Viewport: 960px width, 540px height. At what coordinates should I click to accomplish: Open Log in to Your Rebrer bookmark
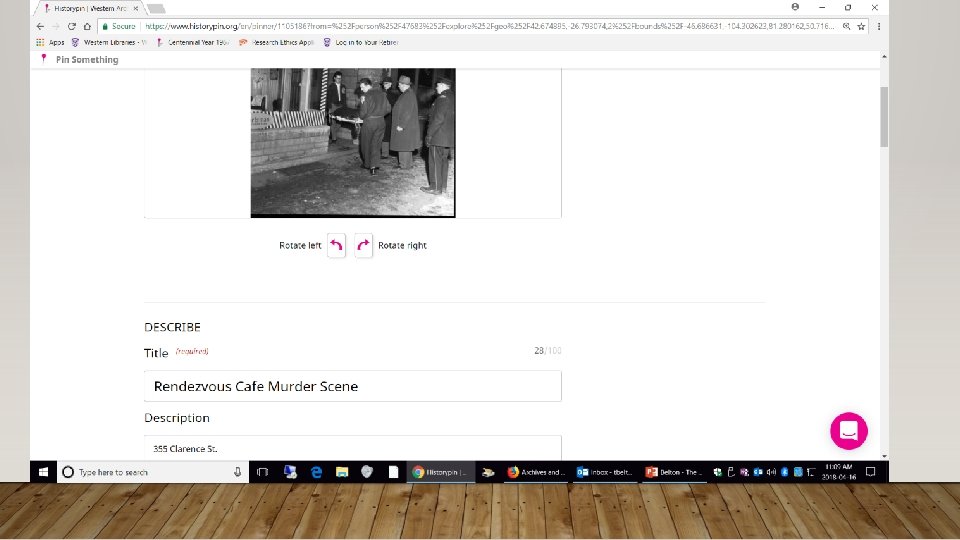(x=361, y=42)
